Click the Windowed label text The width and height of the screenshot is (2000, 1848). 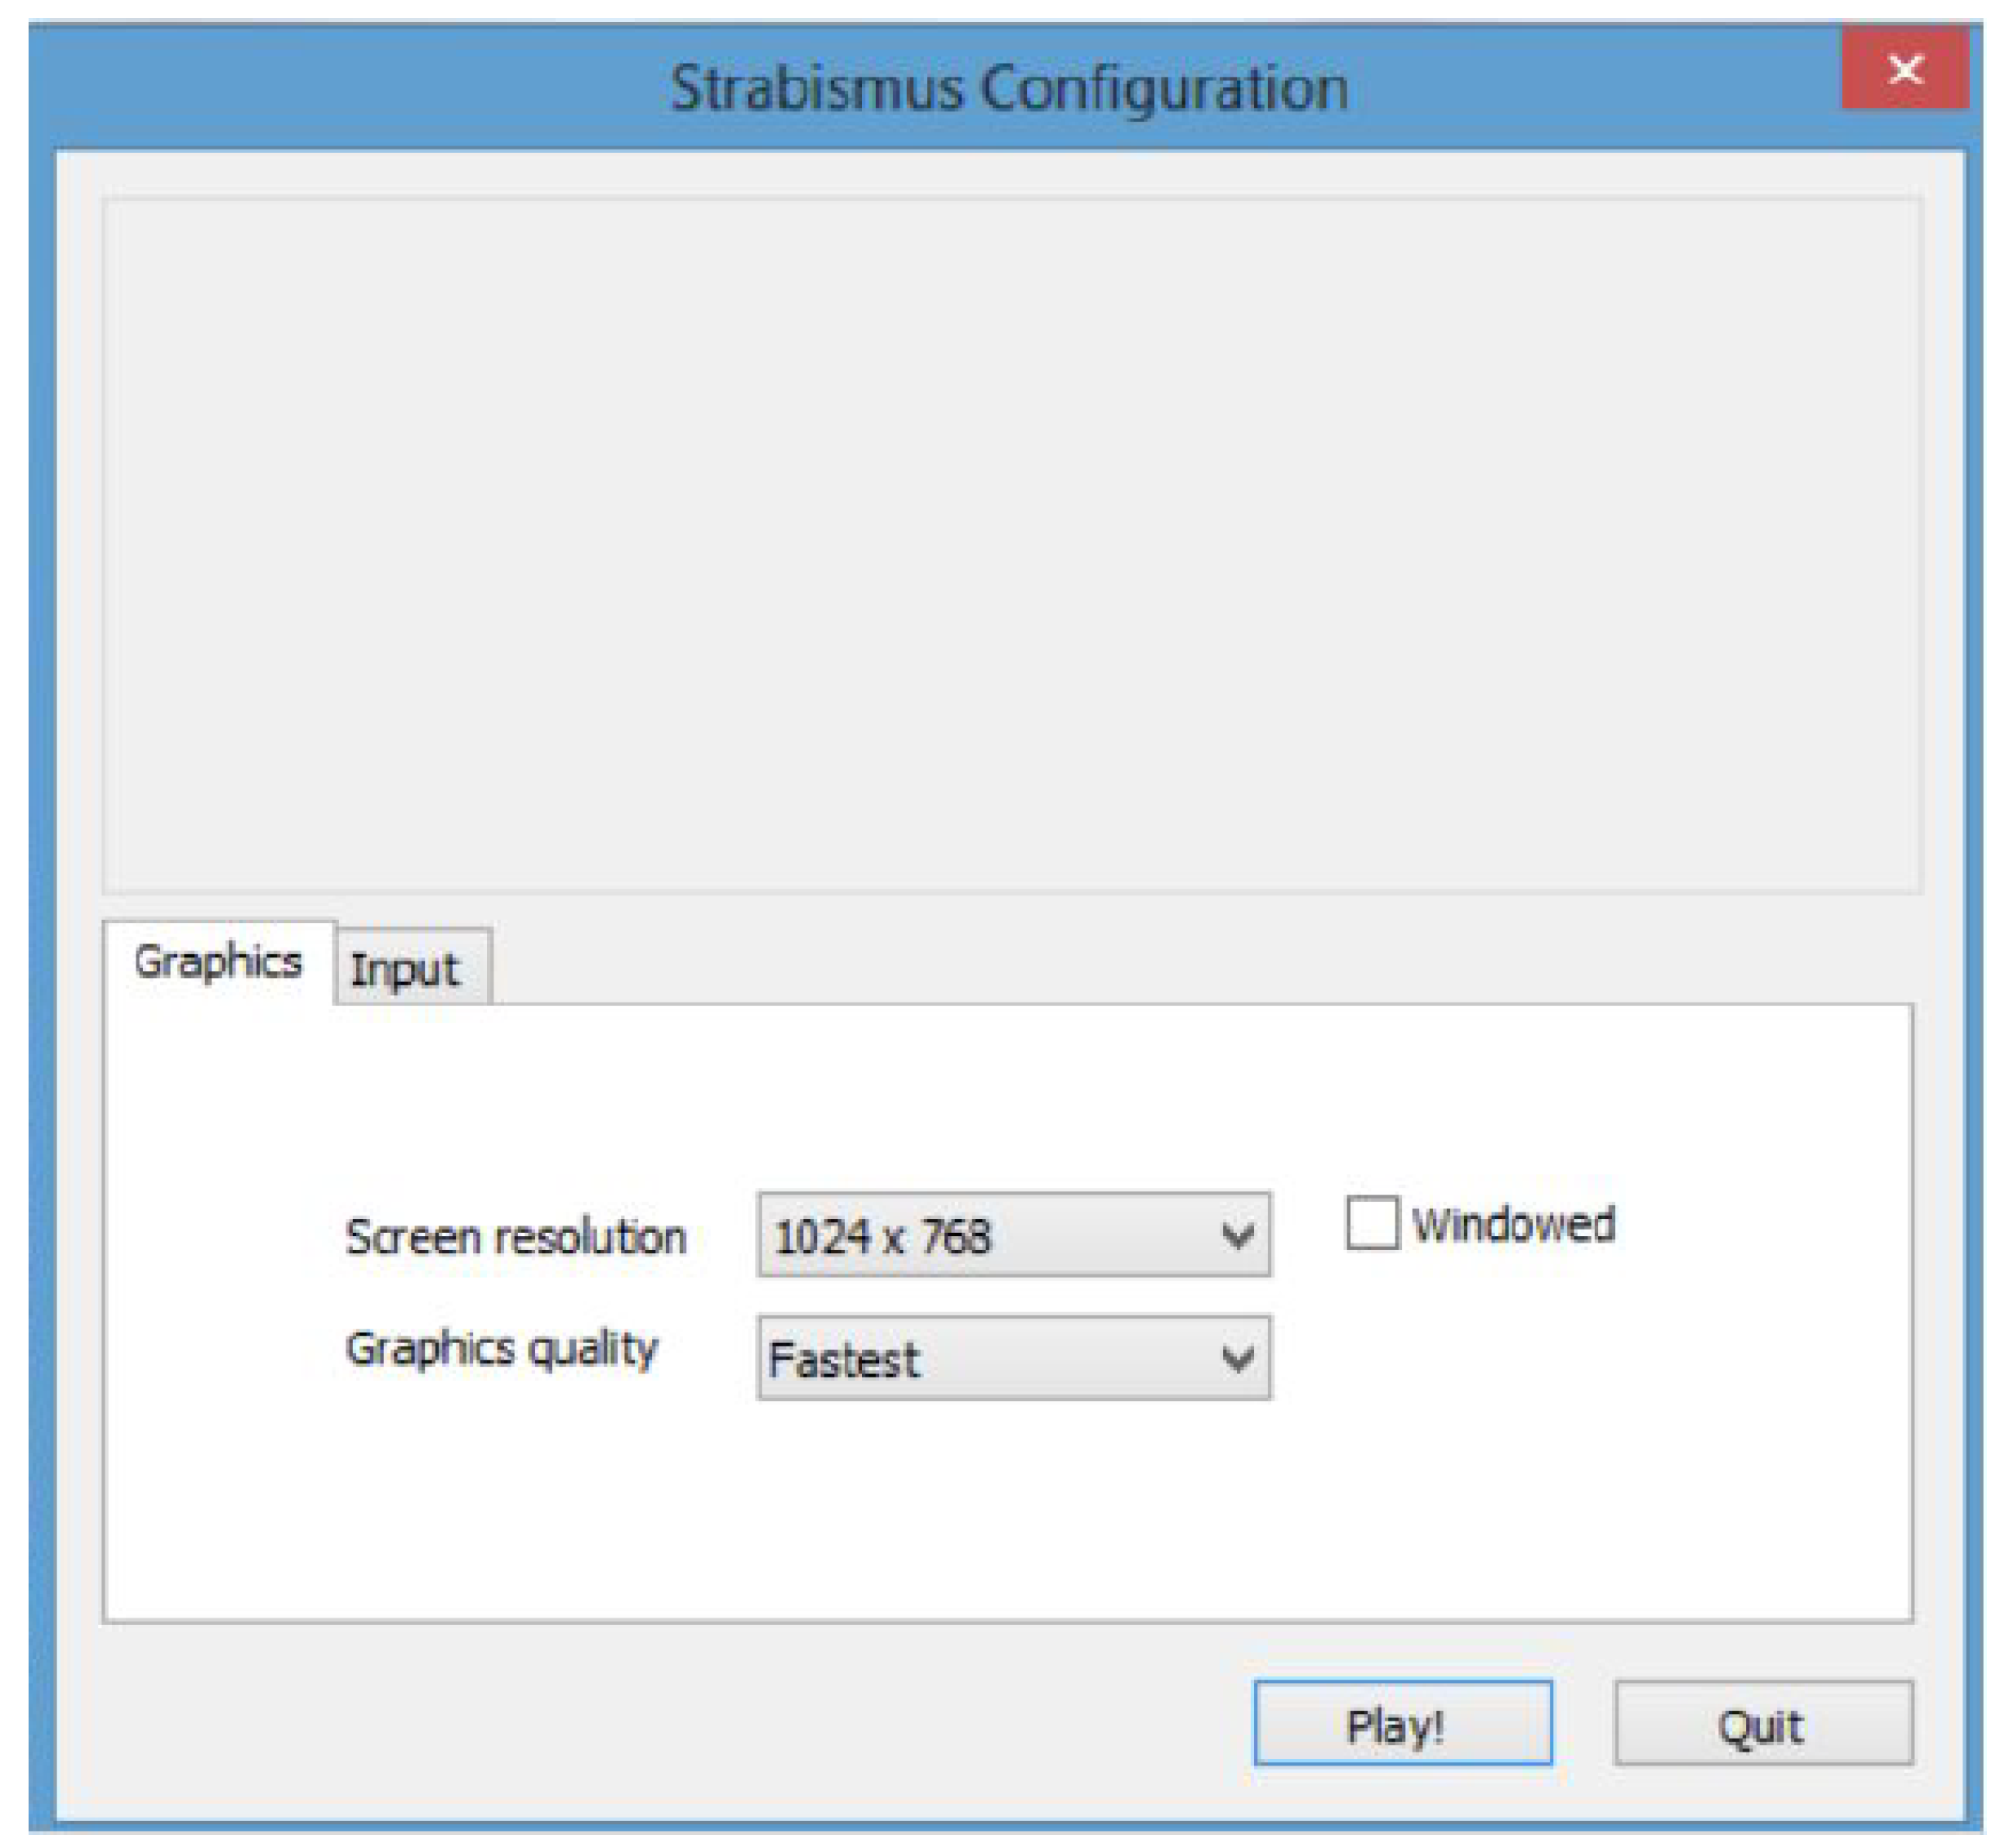[1513, 1225]
